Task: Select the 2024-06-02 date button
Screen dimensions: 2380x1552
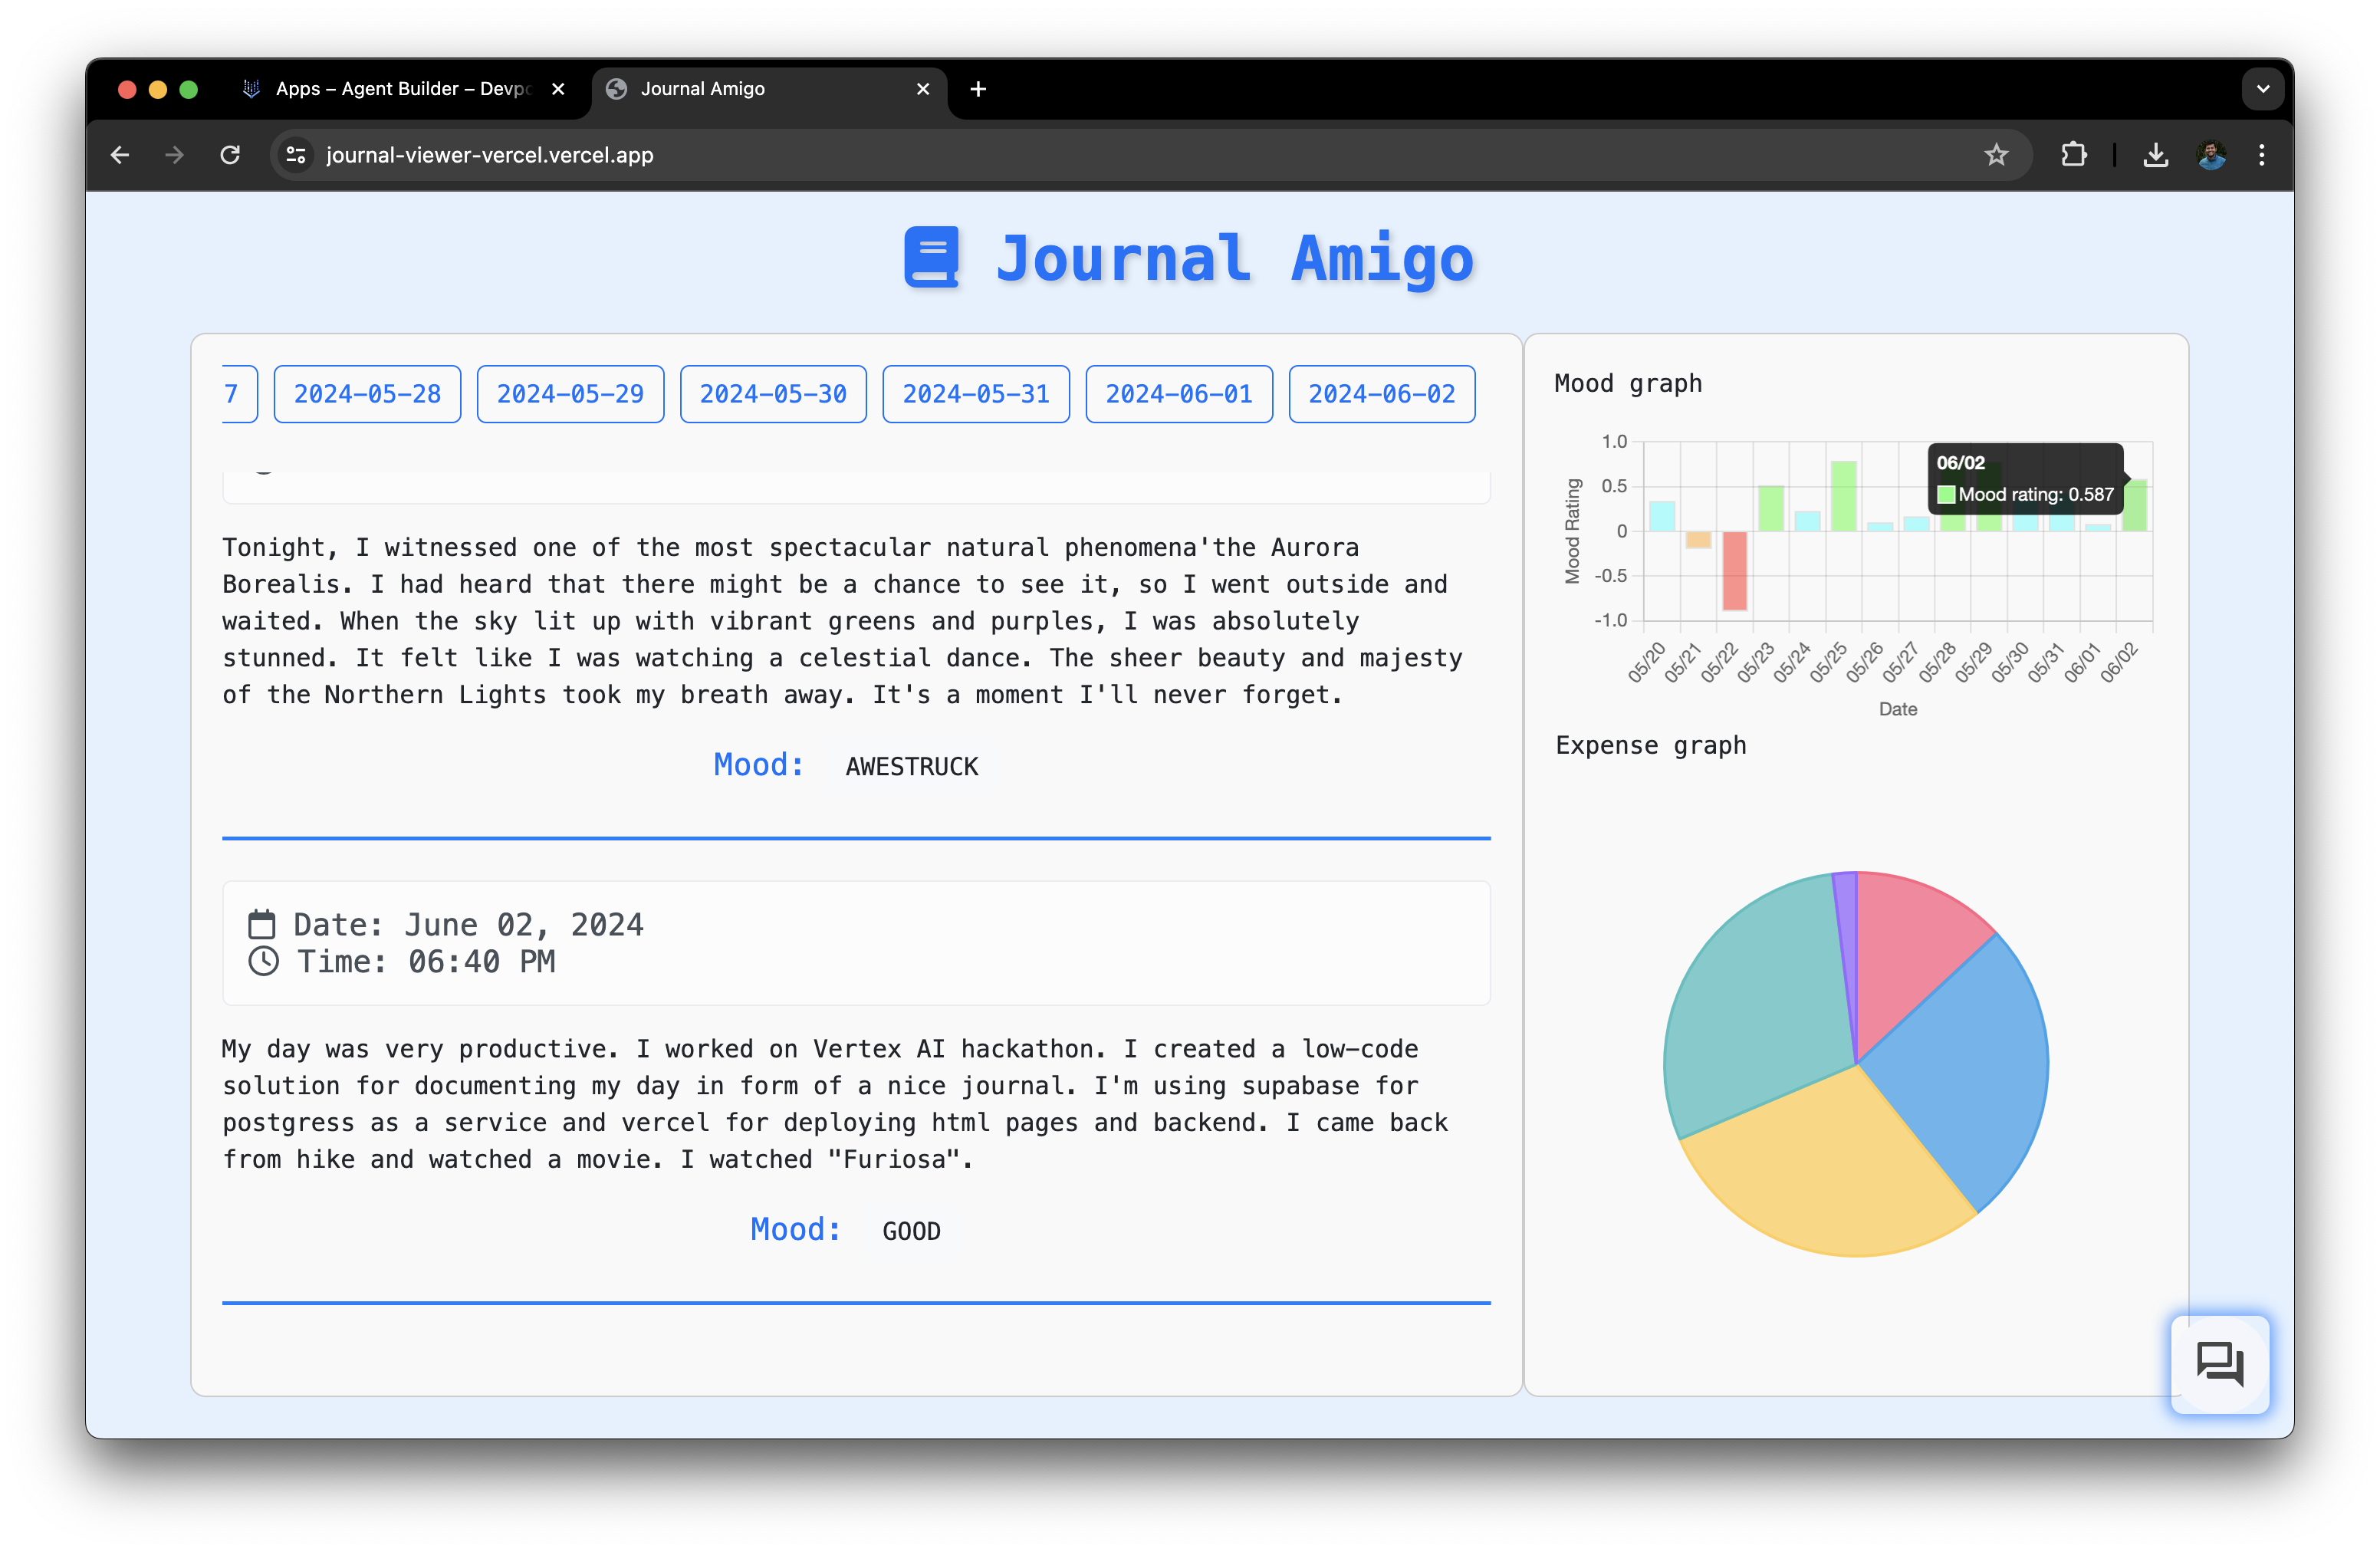Action: coord(1381,394)
